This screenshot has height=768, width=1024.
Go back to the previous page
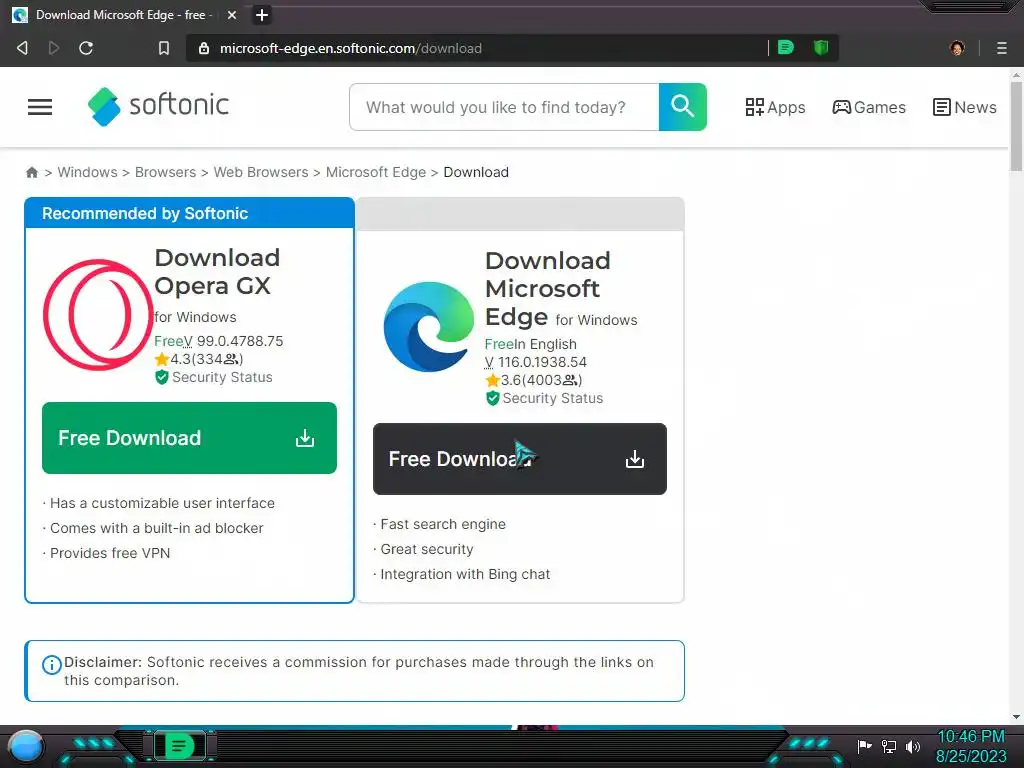coord(22,48)
